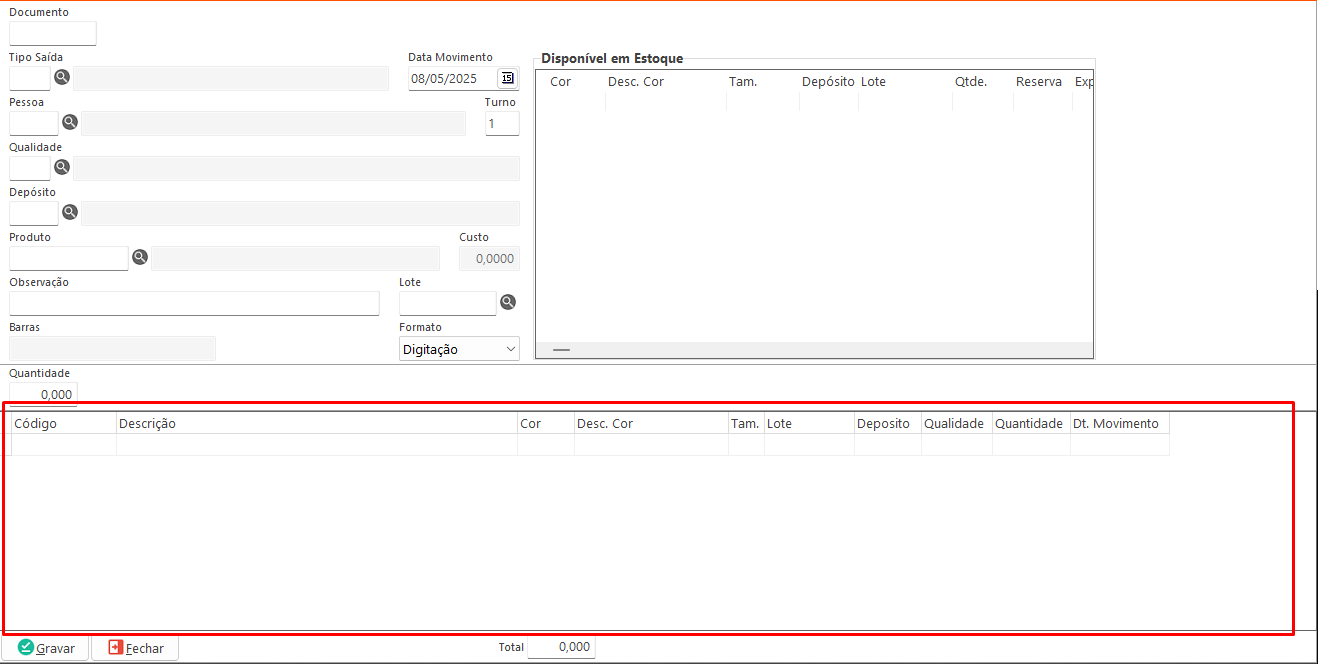Sort by Descrição column header
1318x664 pixels.
click(316, 423)
